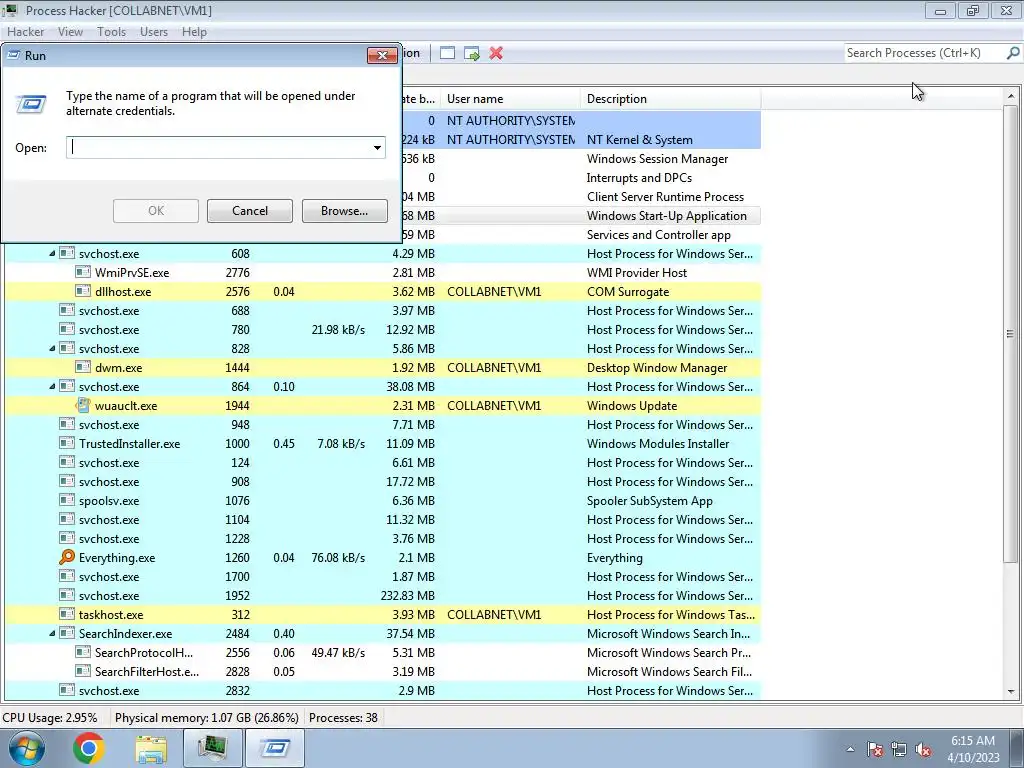Switch to Process Hacker taskbar button

click(x=212, y=748)
